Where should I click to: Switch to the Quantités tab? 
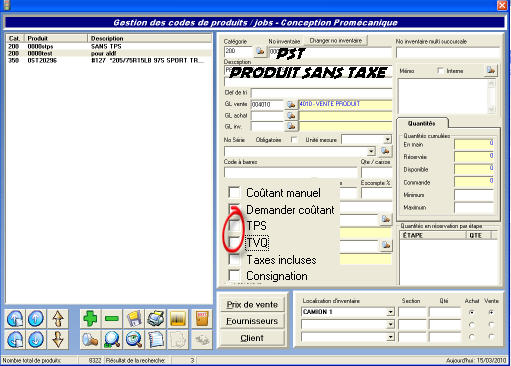[422, 123]
